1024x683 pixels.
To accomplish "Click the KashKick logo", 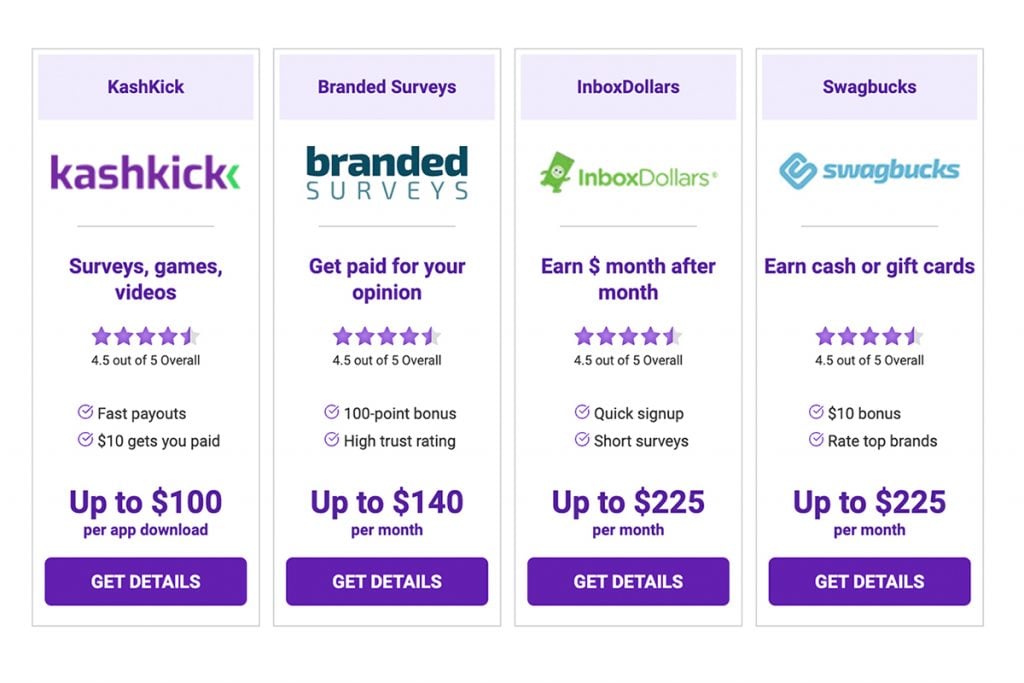I will pyautogui.click(x=145, y=170).
